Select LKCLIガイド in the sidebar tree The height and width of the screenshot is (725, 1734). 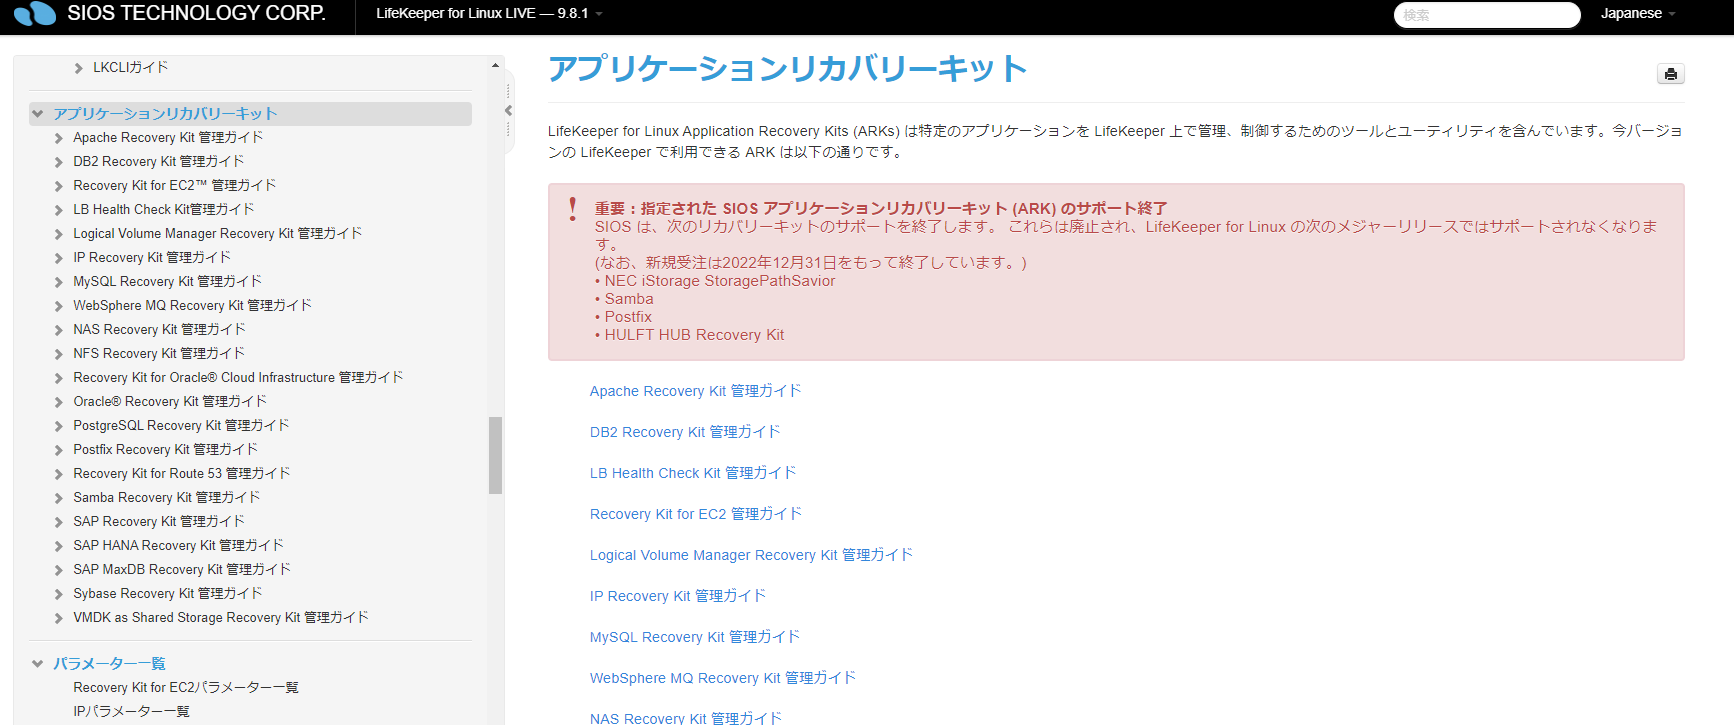coord(131,67)
